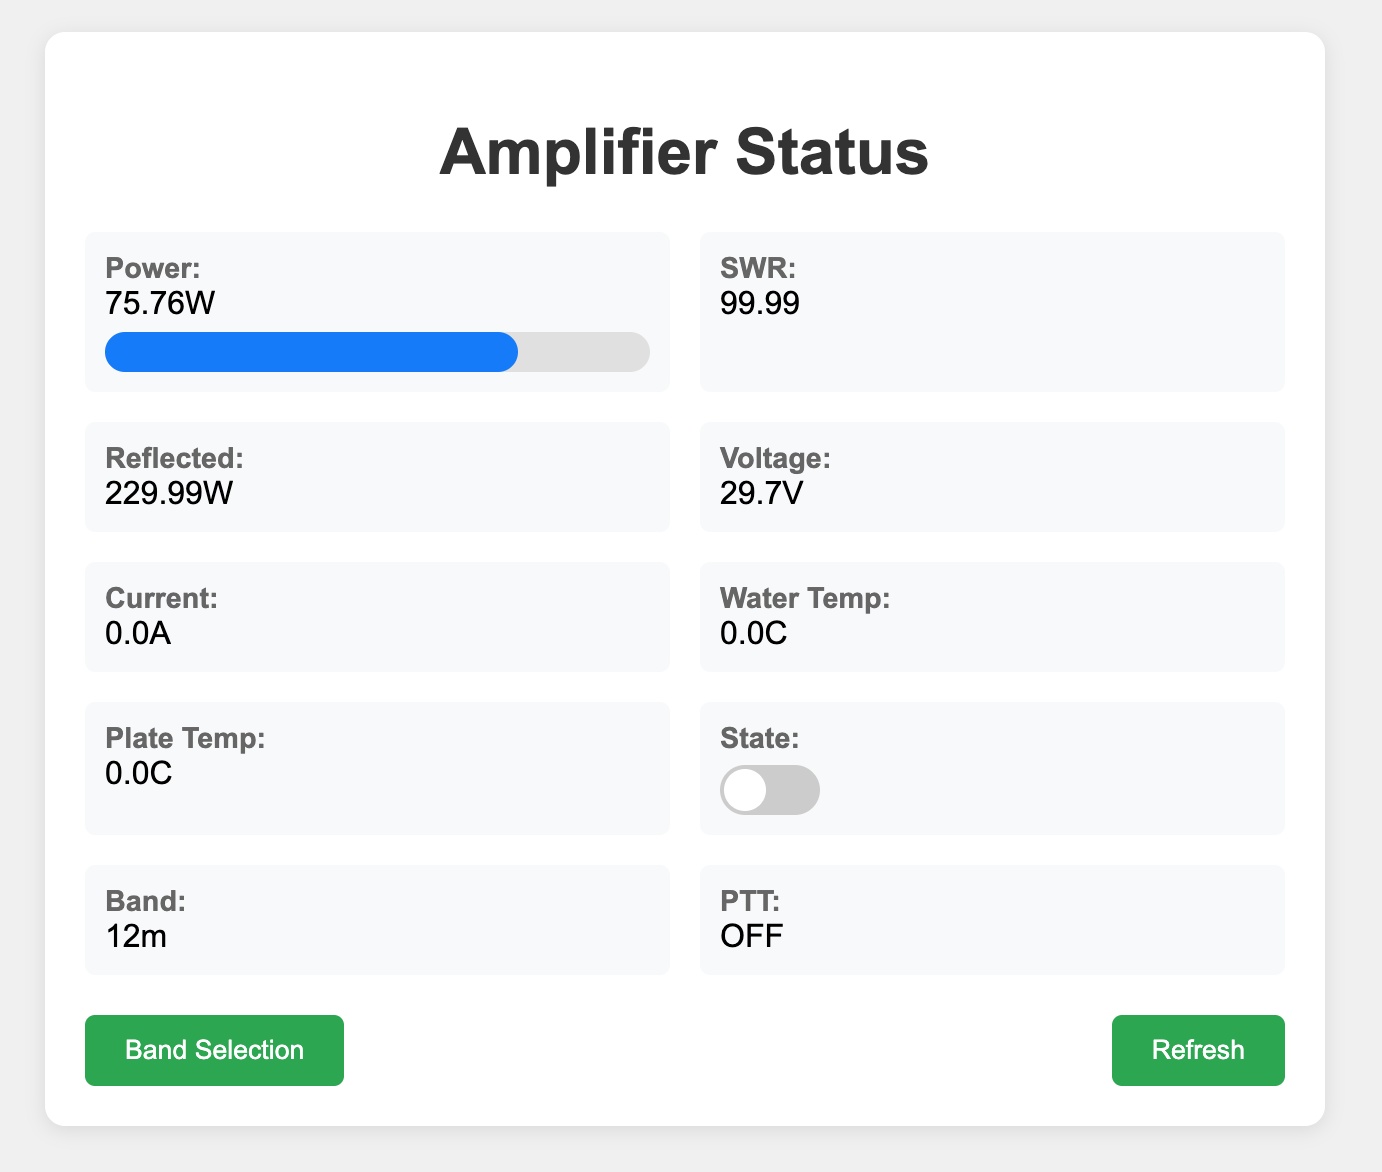Select the 229.99W reflected power value

[x=169, y=493]
